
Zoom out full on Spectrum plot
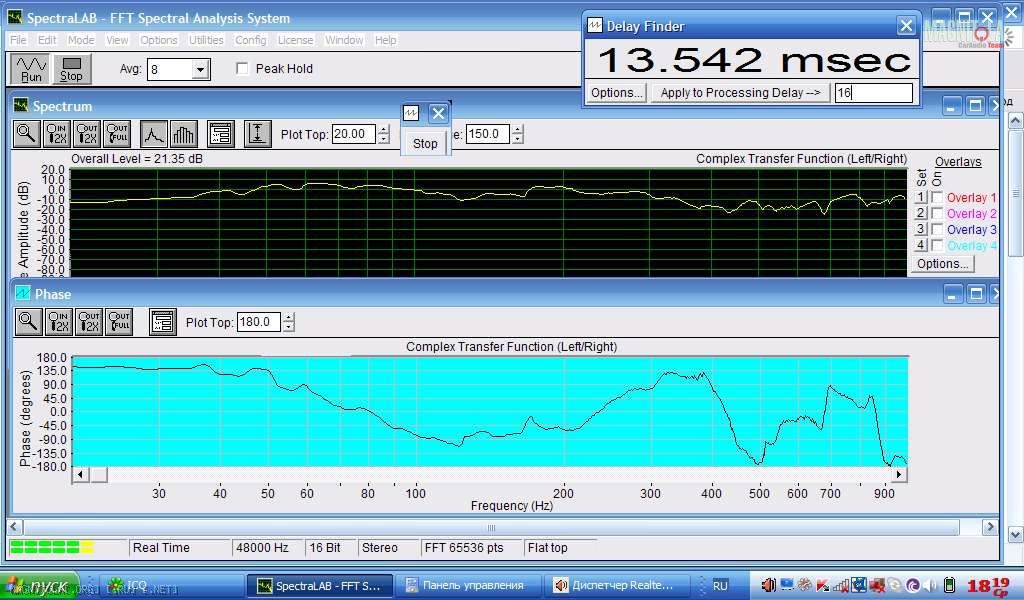tap(117, 133)
